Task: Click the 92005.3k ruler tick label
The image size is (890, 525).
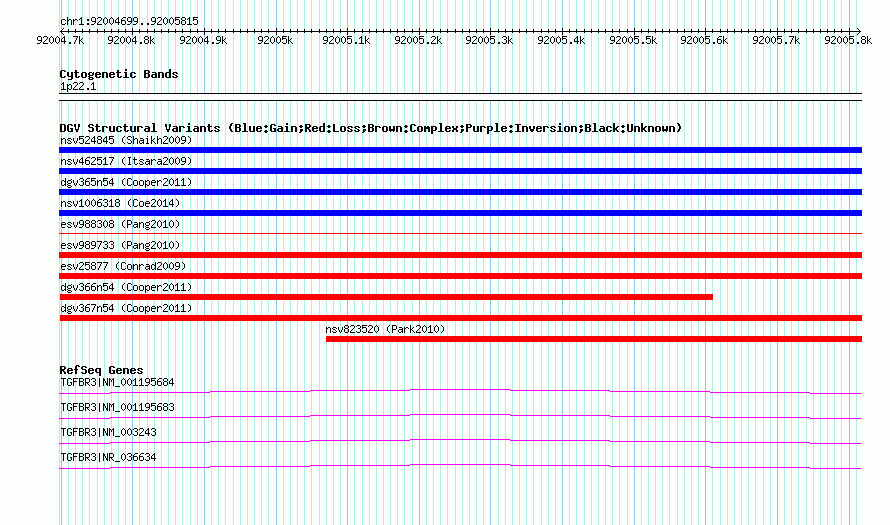Action: point(489,40)
